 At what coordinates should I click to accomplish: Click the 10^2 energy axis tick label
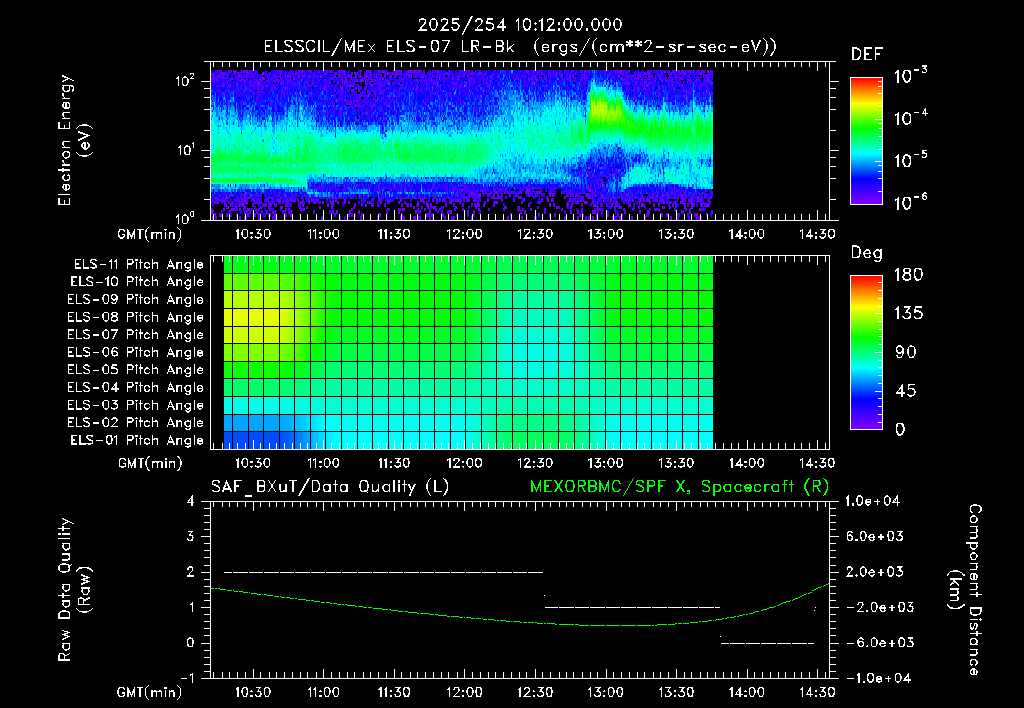(185, 81)
